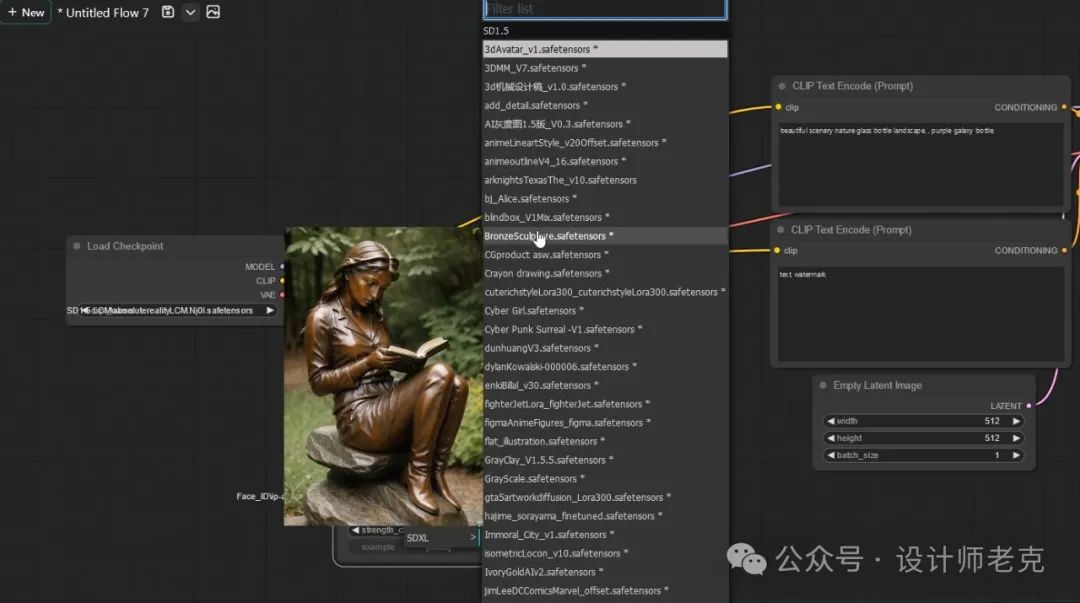
Task: Choose 3d机械设计稿_v1.0.safetensors
Action: tap(605, 86)
